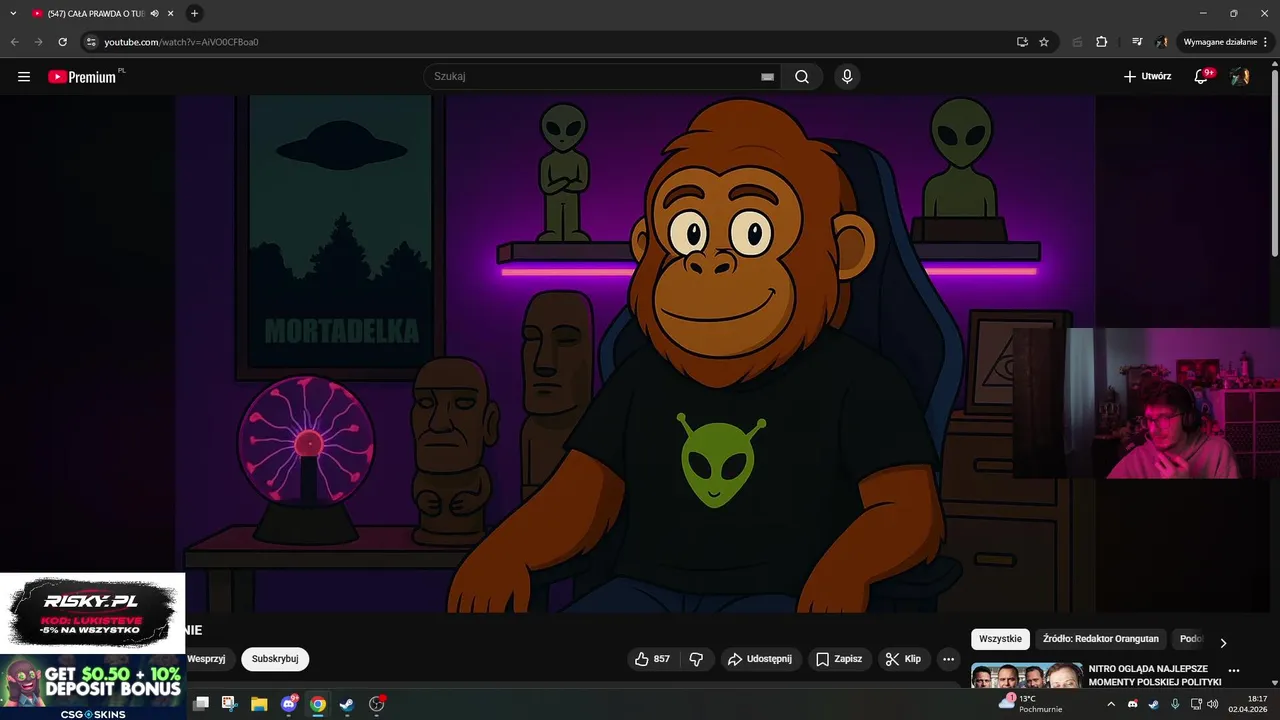
Task: Select Źródło: Redaktor Orangutan chip
Action: point(1100,639)
